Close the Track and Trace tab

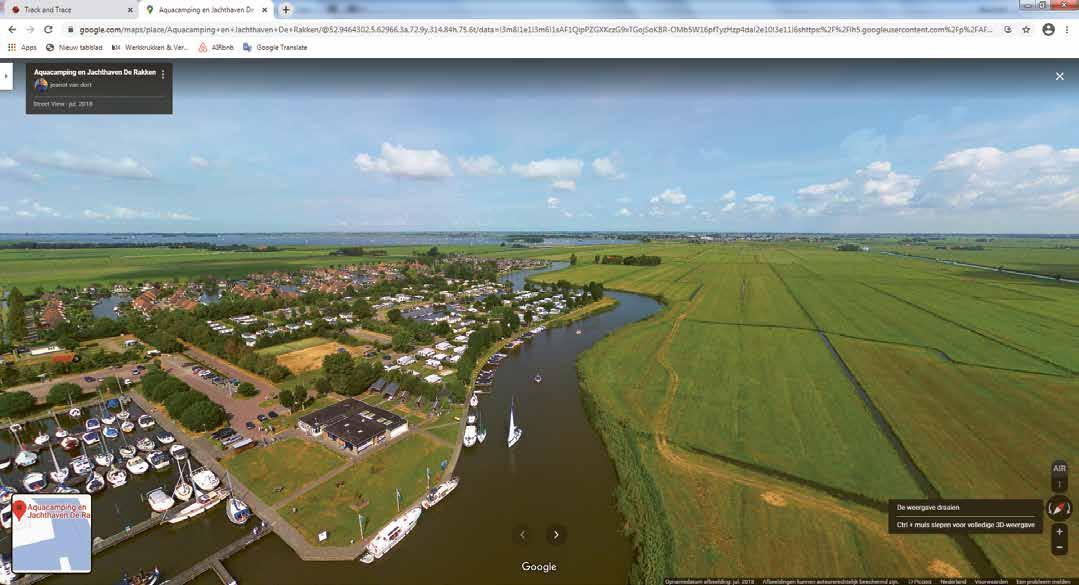point(130,10)
